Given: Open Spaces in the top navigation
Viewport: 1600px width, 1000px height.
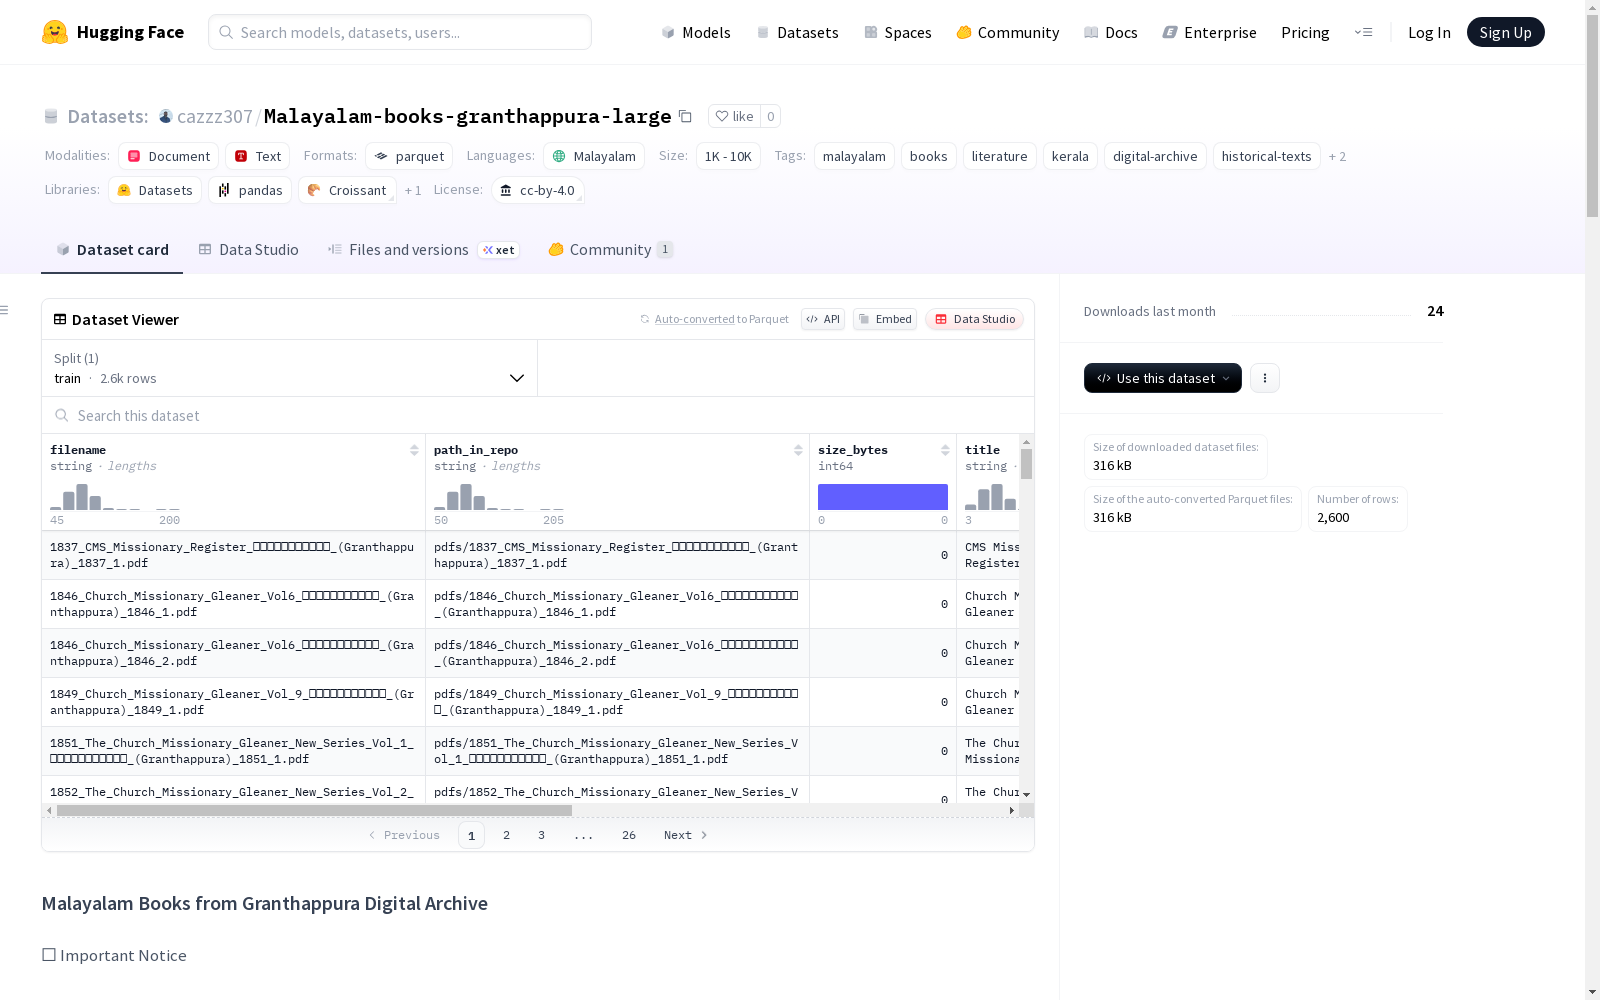Looking at the screenshot, I should click(898, 32).
